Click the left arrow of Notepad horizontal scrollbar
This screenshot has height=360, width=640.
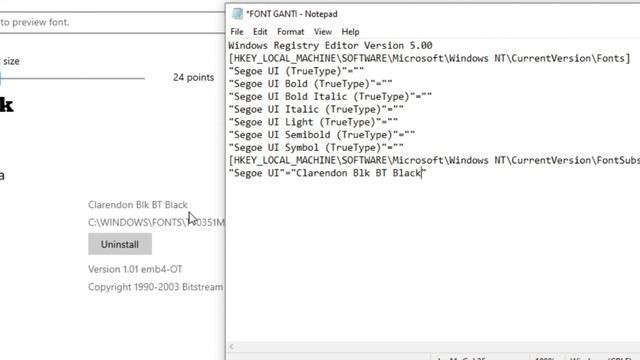point(231,347)
